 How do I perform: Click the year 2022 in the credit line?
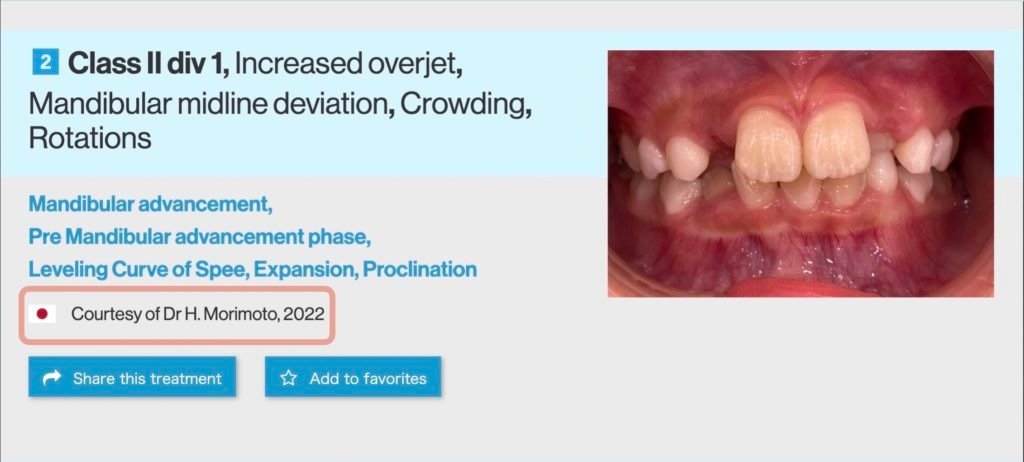coord(304,314)
